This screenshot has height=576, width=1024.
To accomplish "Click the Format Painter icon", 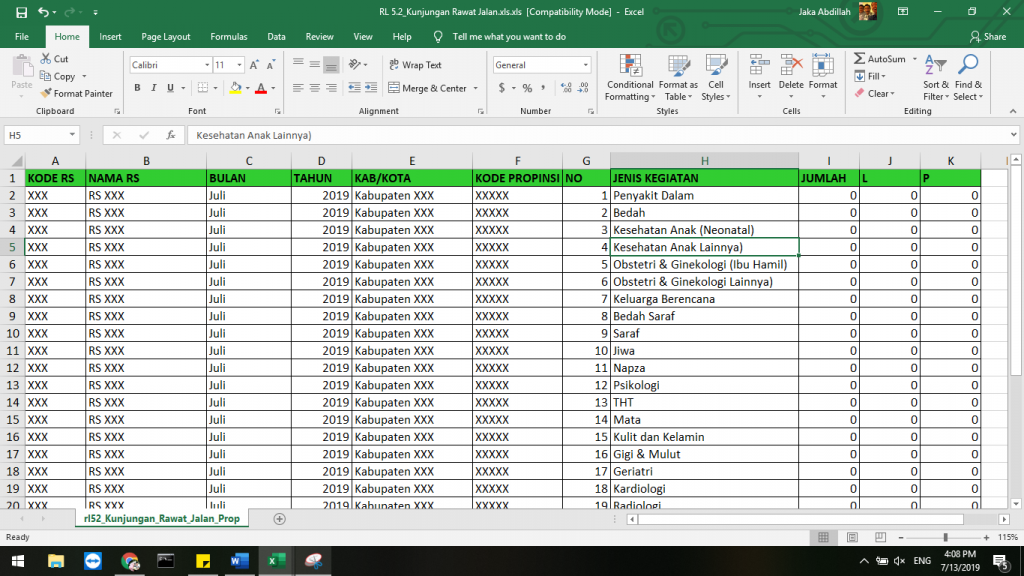I will point(46,93).
